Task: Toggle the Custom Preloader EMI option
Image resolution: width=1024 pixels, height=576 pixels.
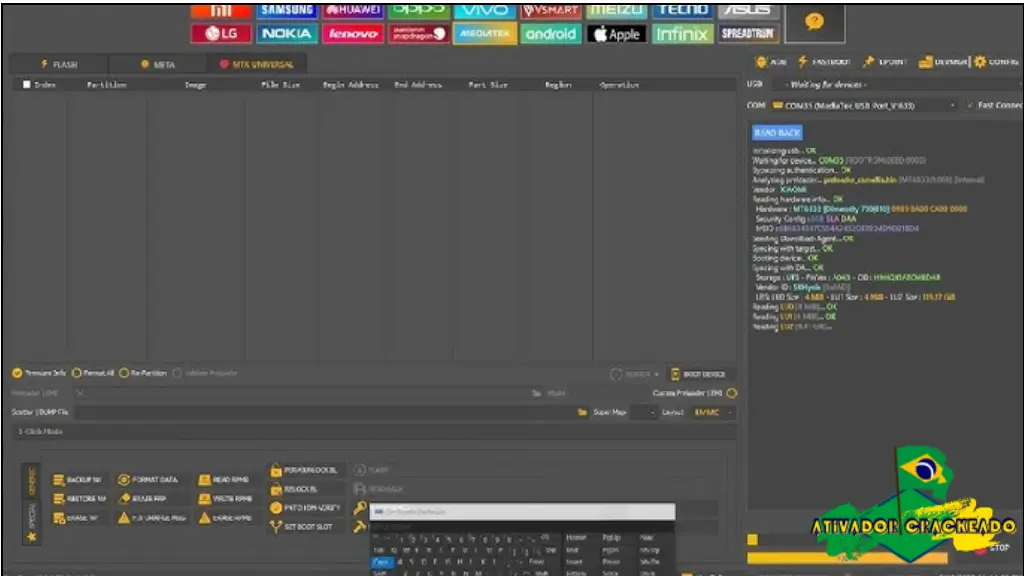Action: 731,393
